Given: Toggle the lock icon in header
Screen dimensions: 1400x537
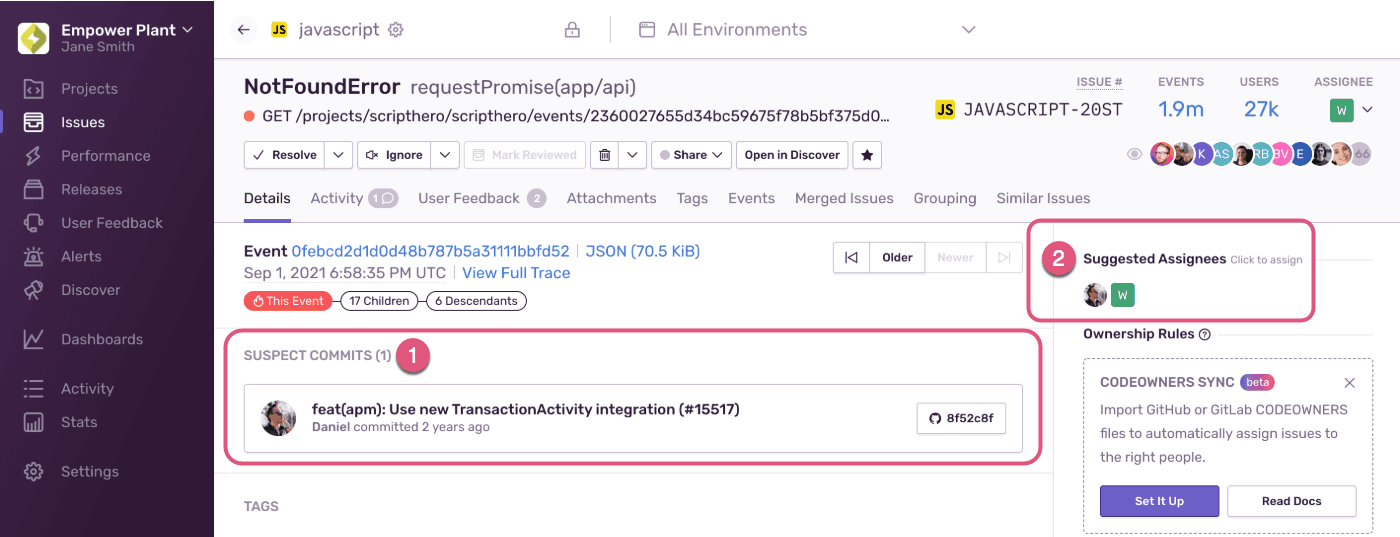Looking at the screenshot, I should (x=572, y=30).
